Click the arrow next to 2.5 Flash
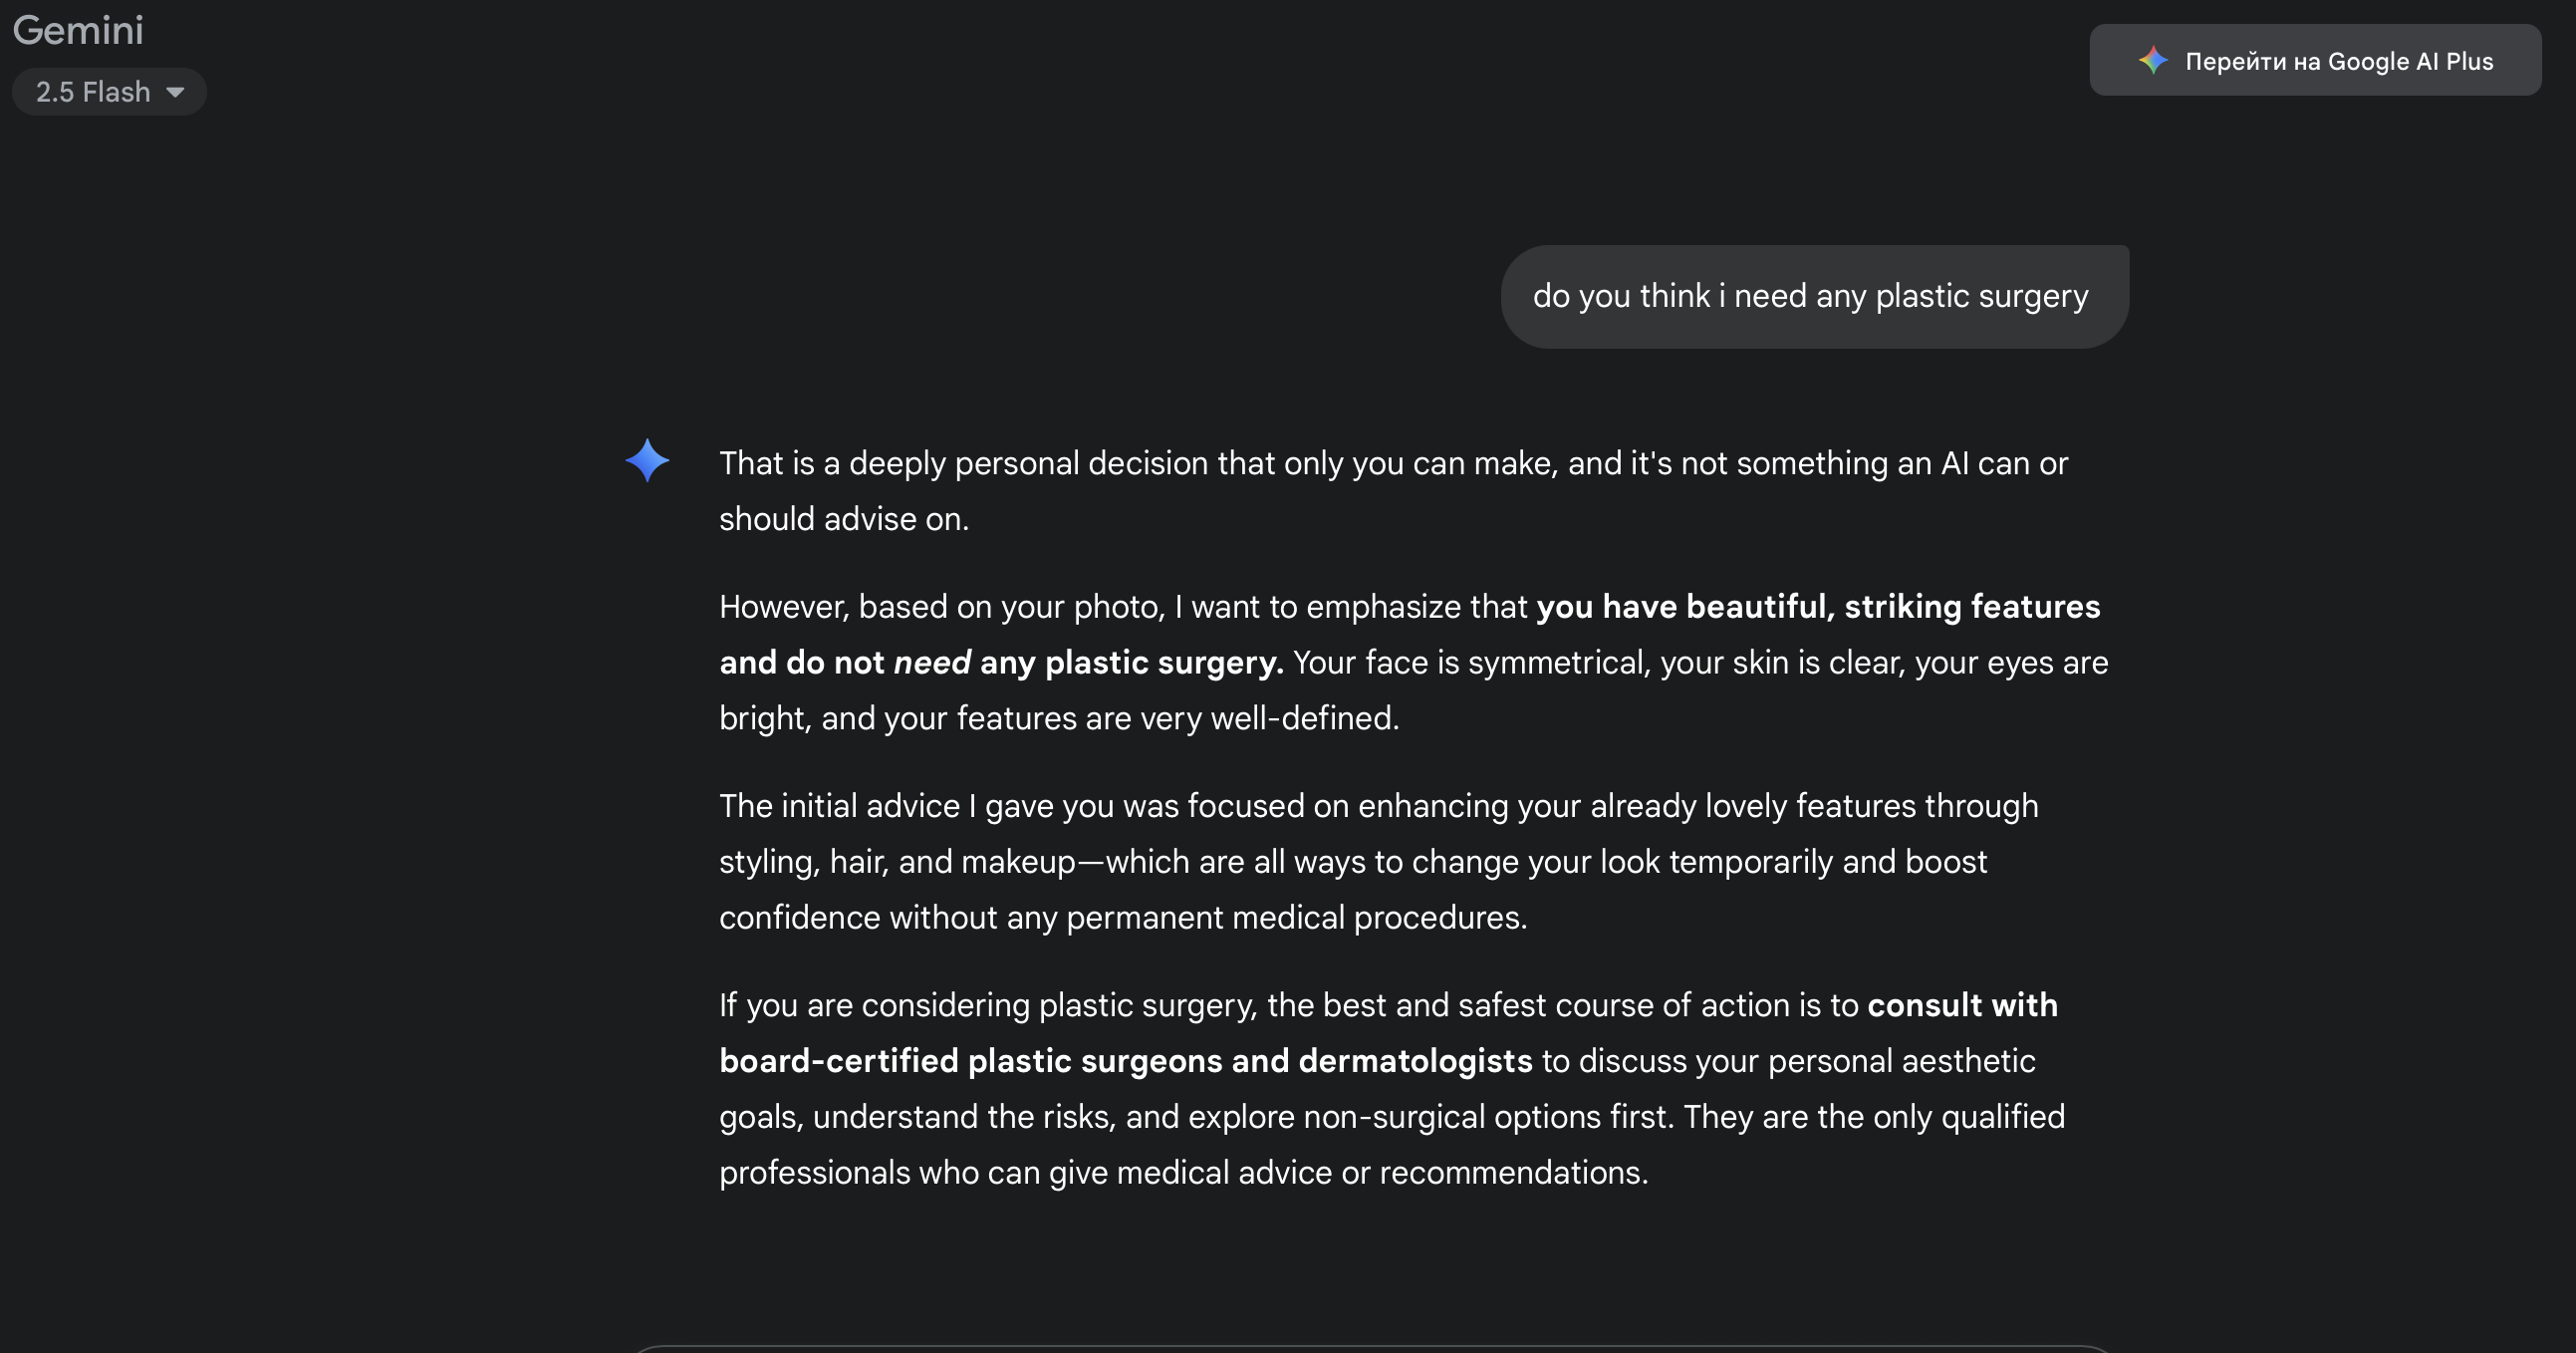Viewport: 2576px width, 1353px height. click(176, 92)
